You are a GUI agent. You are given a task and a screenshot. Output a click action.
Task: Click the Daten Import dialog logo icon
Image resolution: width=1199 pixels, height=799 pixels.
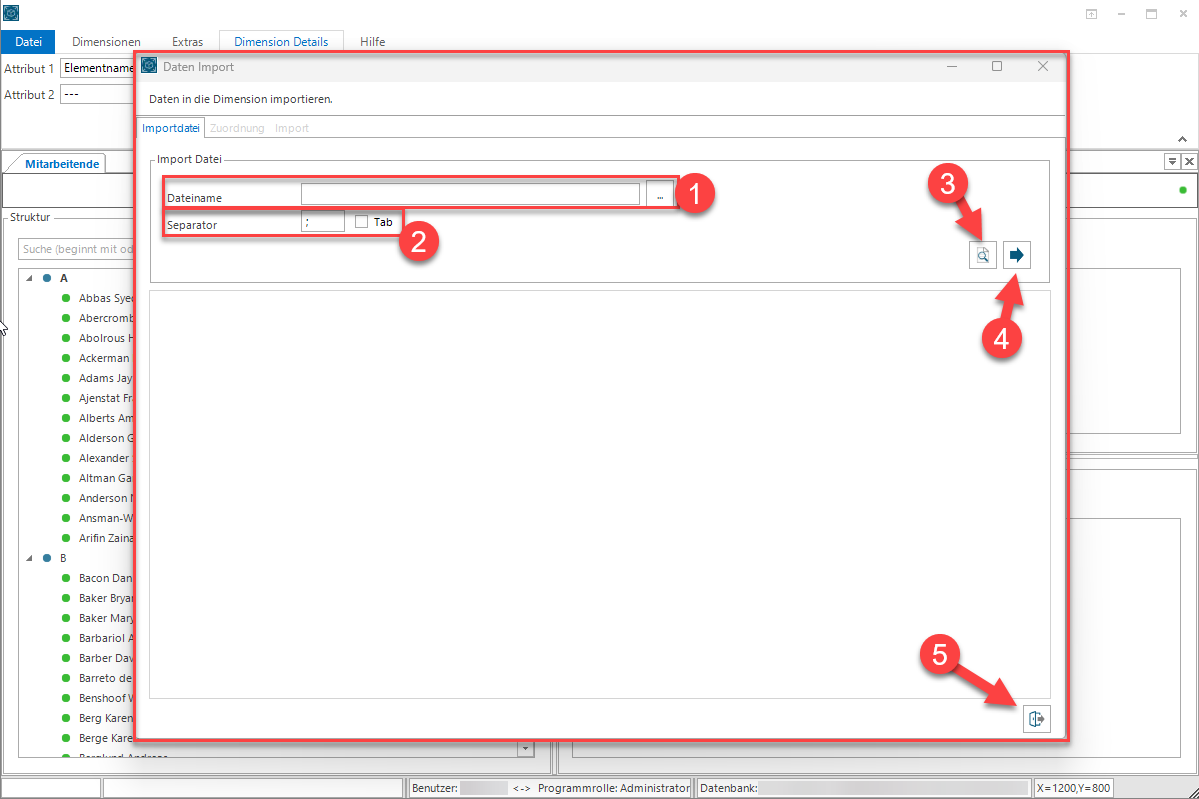click(149, 66)
